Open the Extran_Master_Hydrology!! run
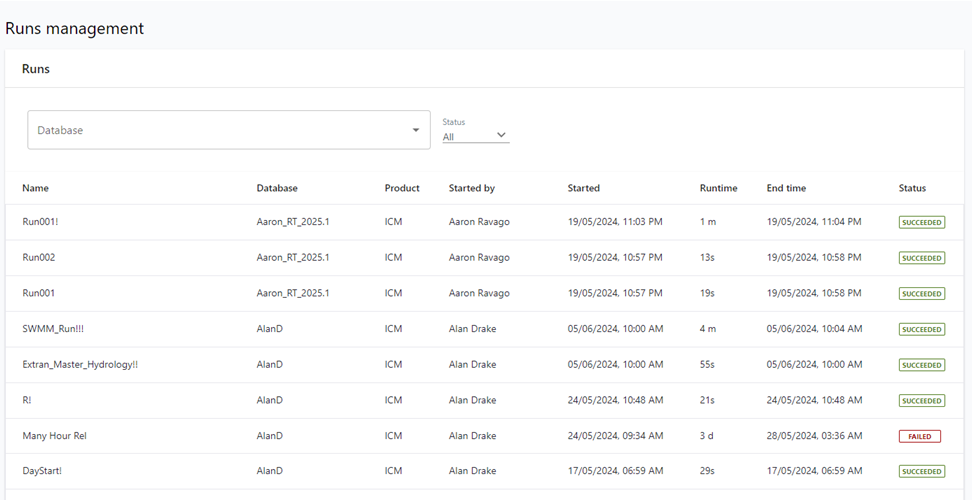This screenshot has width=972, height=504. coord(80,365)
